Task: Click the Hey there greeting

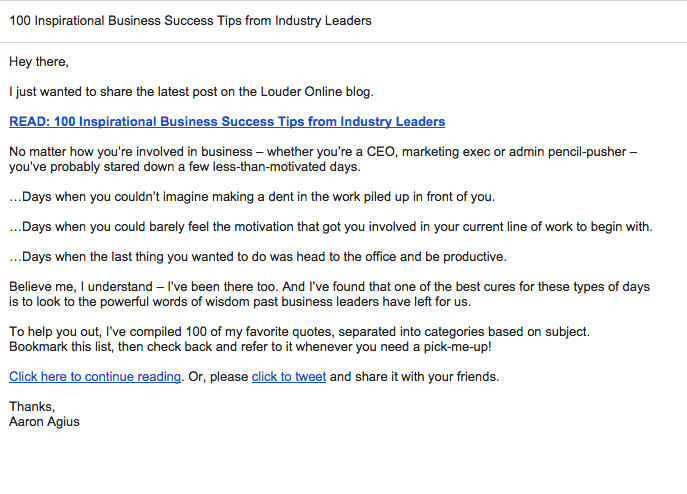Action: [39, 62]
